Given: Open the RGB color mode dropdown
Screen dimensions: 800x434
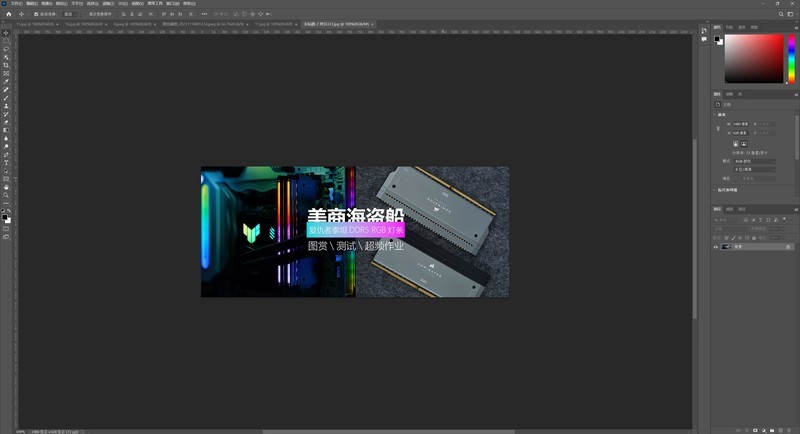Looking at the screenshot, I should [755, 161].
